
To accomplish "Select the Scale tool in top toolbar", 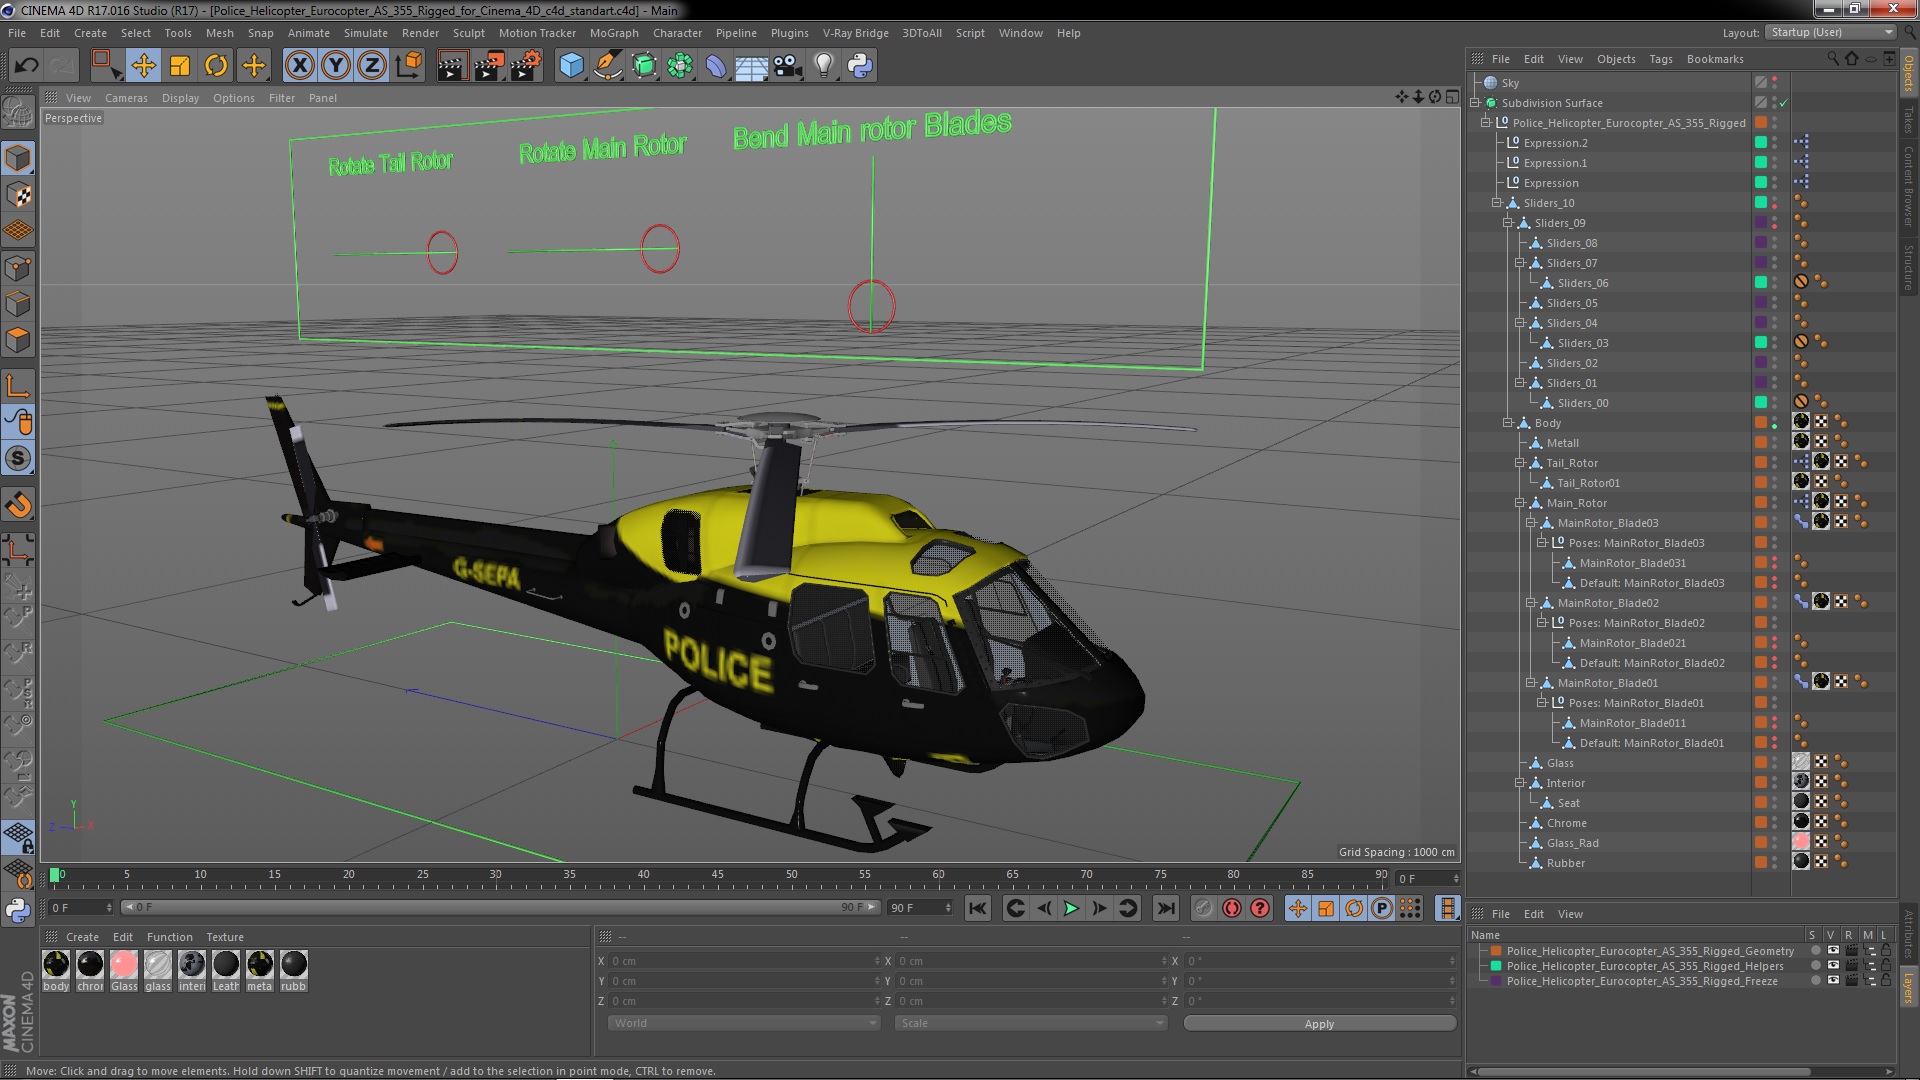I will [180, 66].
